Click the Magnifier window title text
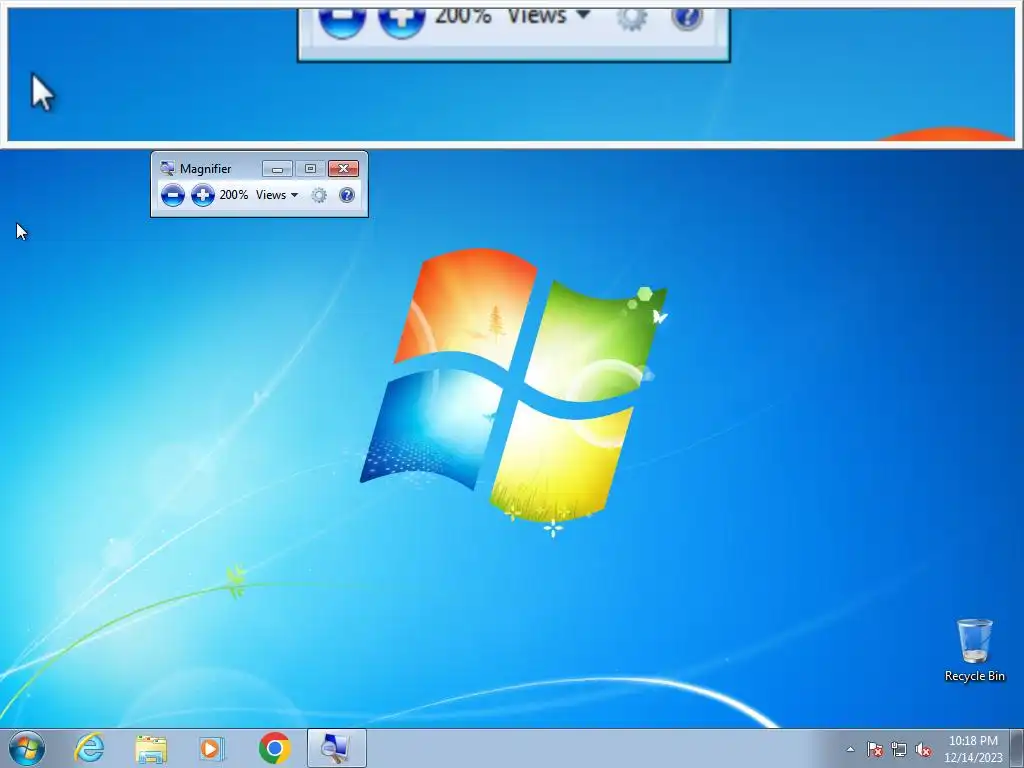The height and width of the screenshot is (768, 1024). coord(205,168)
